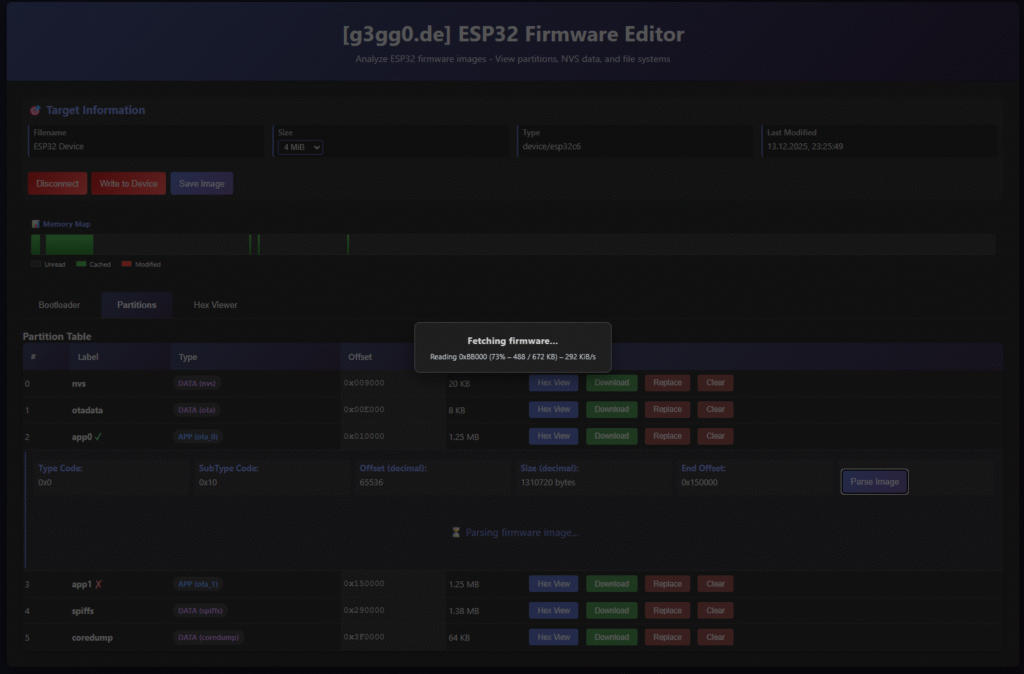Click the green Cached legend swatch
Screen dimensions: 1024x674
point(82,264)
